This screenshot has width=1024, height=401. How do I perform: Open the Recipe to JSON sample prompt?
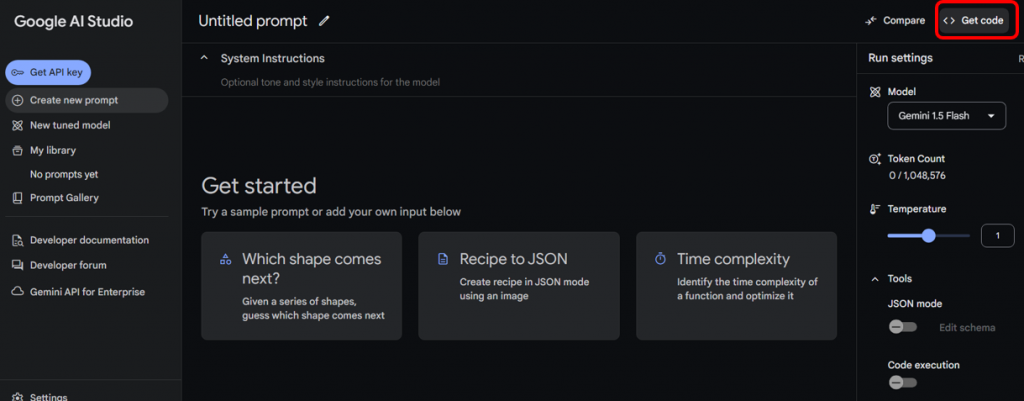519,286
